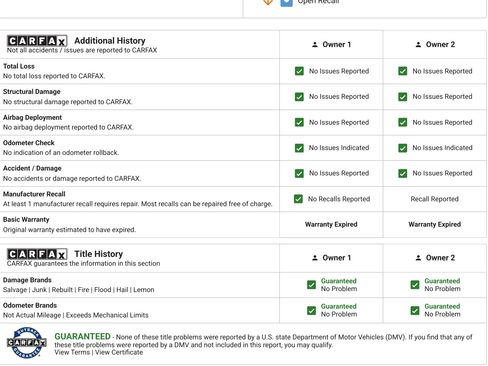The height and width of the screenshot is (366, 488).
Task: Click the Additional History heading
Action: point(110,41)
